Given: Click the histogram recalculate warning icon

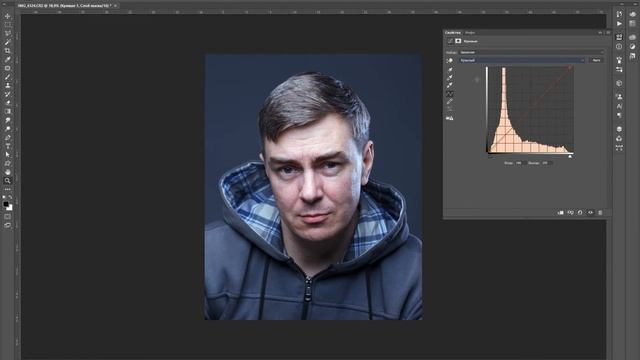Looking at the screenshot, I should coord(450,118).
